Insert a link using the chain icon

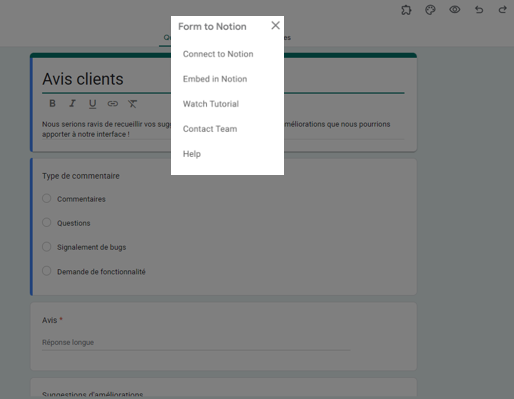pos(113,104)
